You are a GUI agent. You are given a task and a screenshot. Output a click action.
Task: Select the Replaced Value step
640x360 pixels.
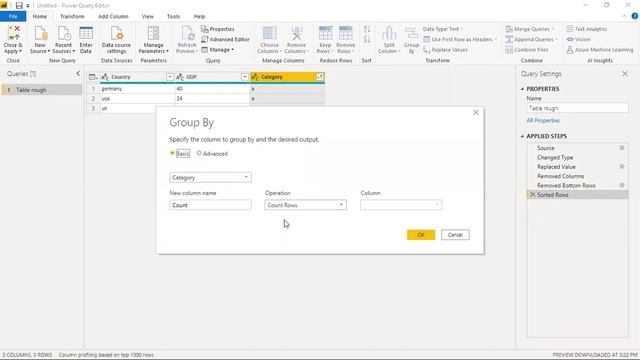(578, 167)
